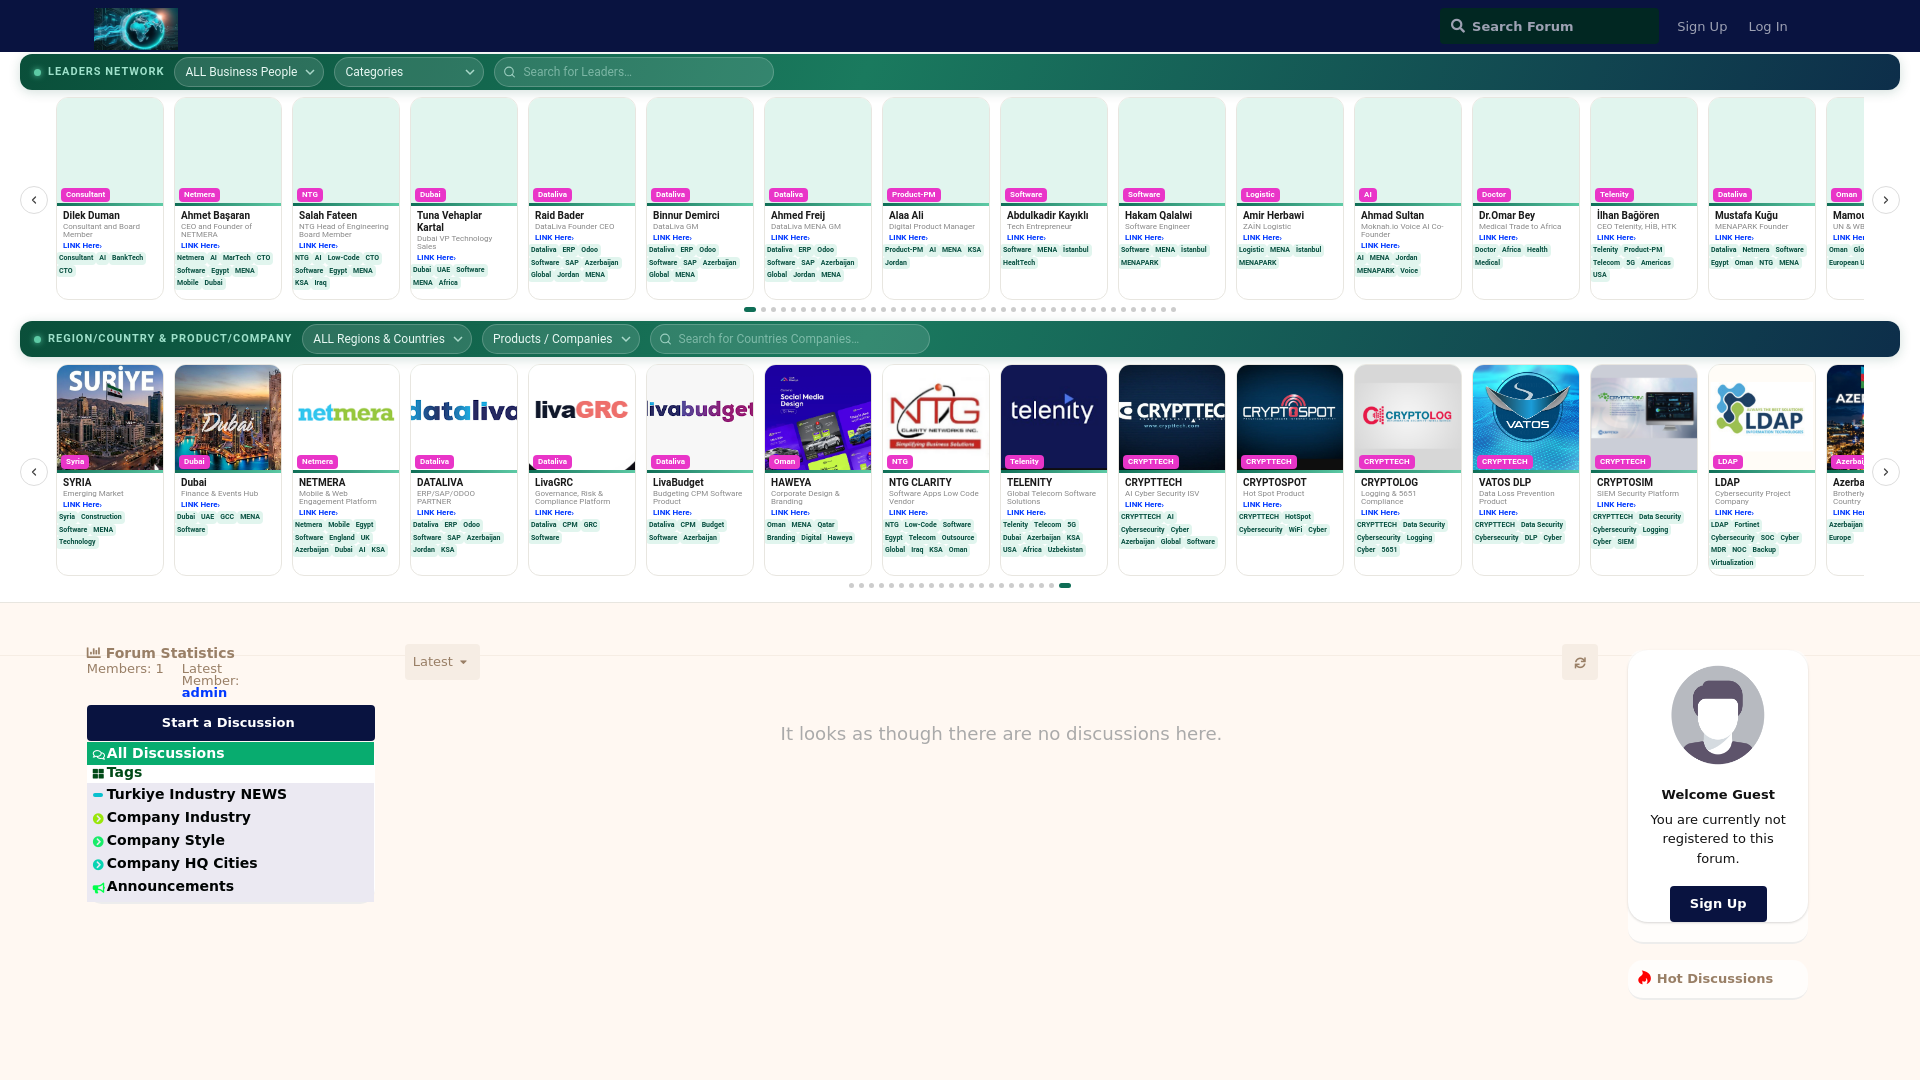The image size is (1920, 1080).
Task: Click the Tags grid icon
Action: [x=98, y=773]
